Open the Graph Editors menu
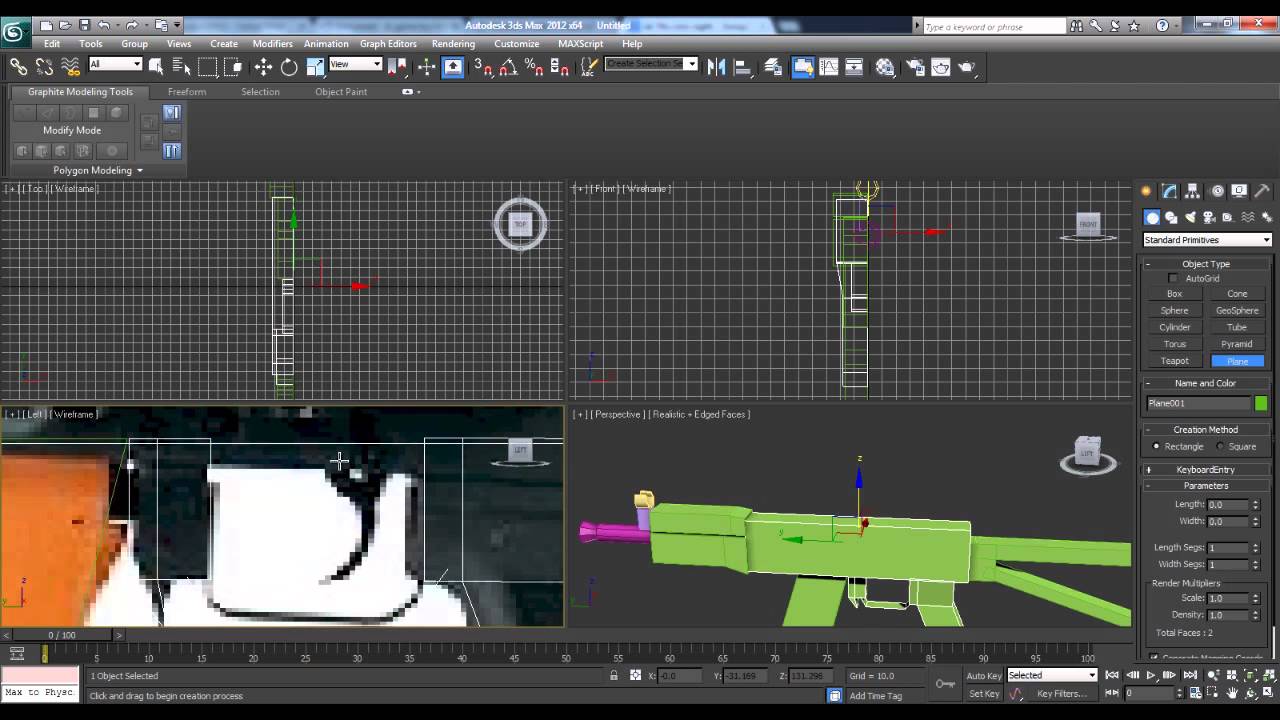This screenshot has width=1280, height=720. (388, 44)
